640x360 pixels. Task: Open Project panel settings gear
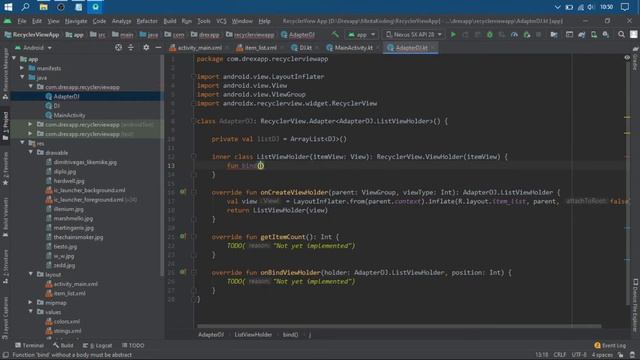point(146,48)
